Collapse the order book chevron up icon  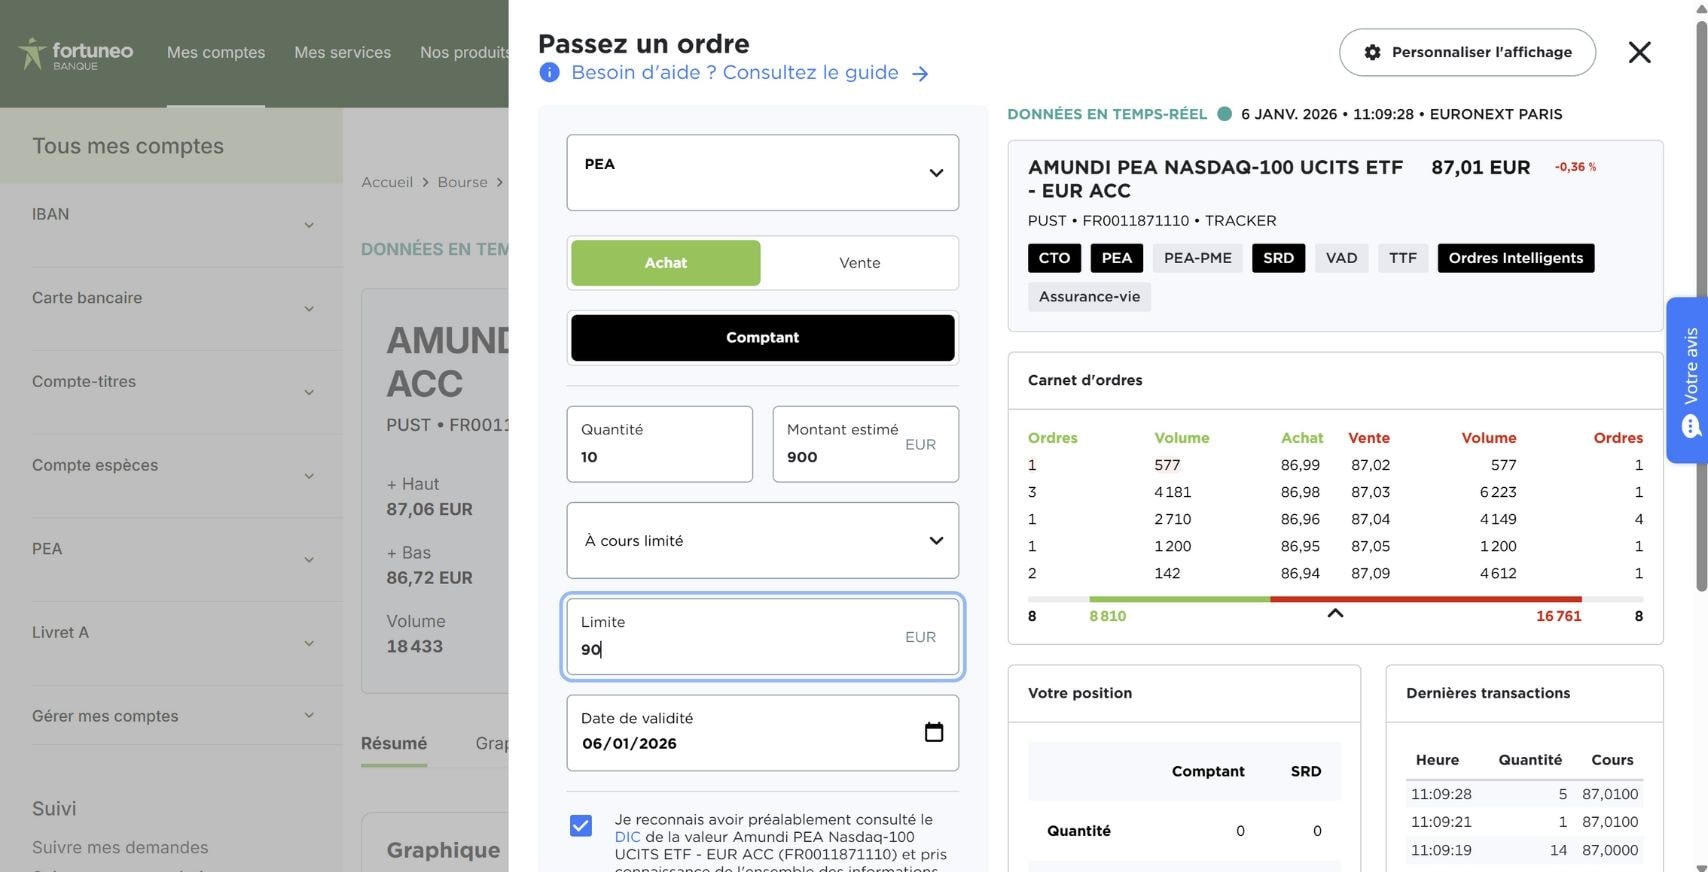coord(1334,613)
